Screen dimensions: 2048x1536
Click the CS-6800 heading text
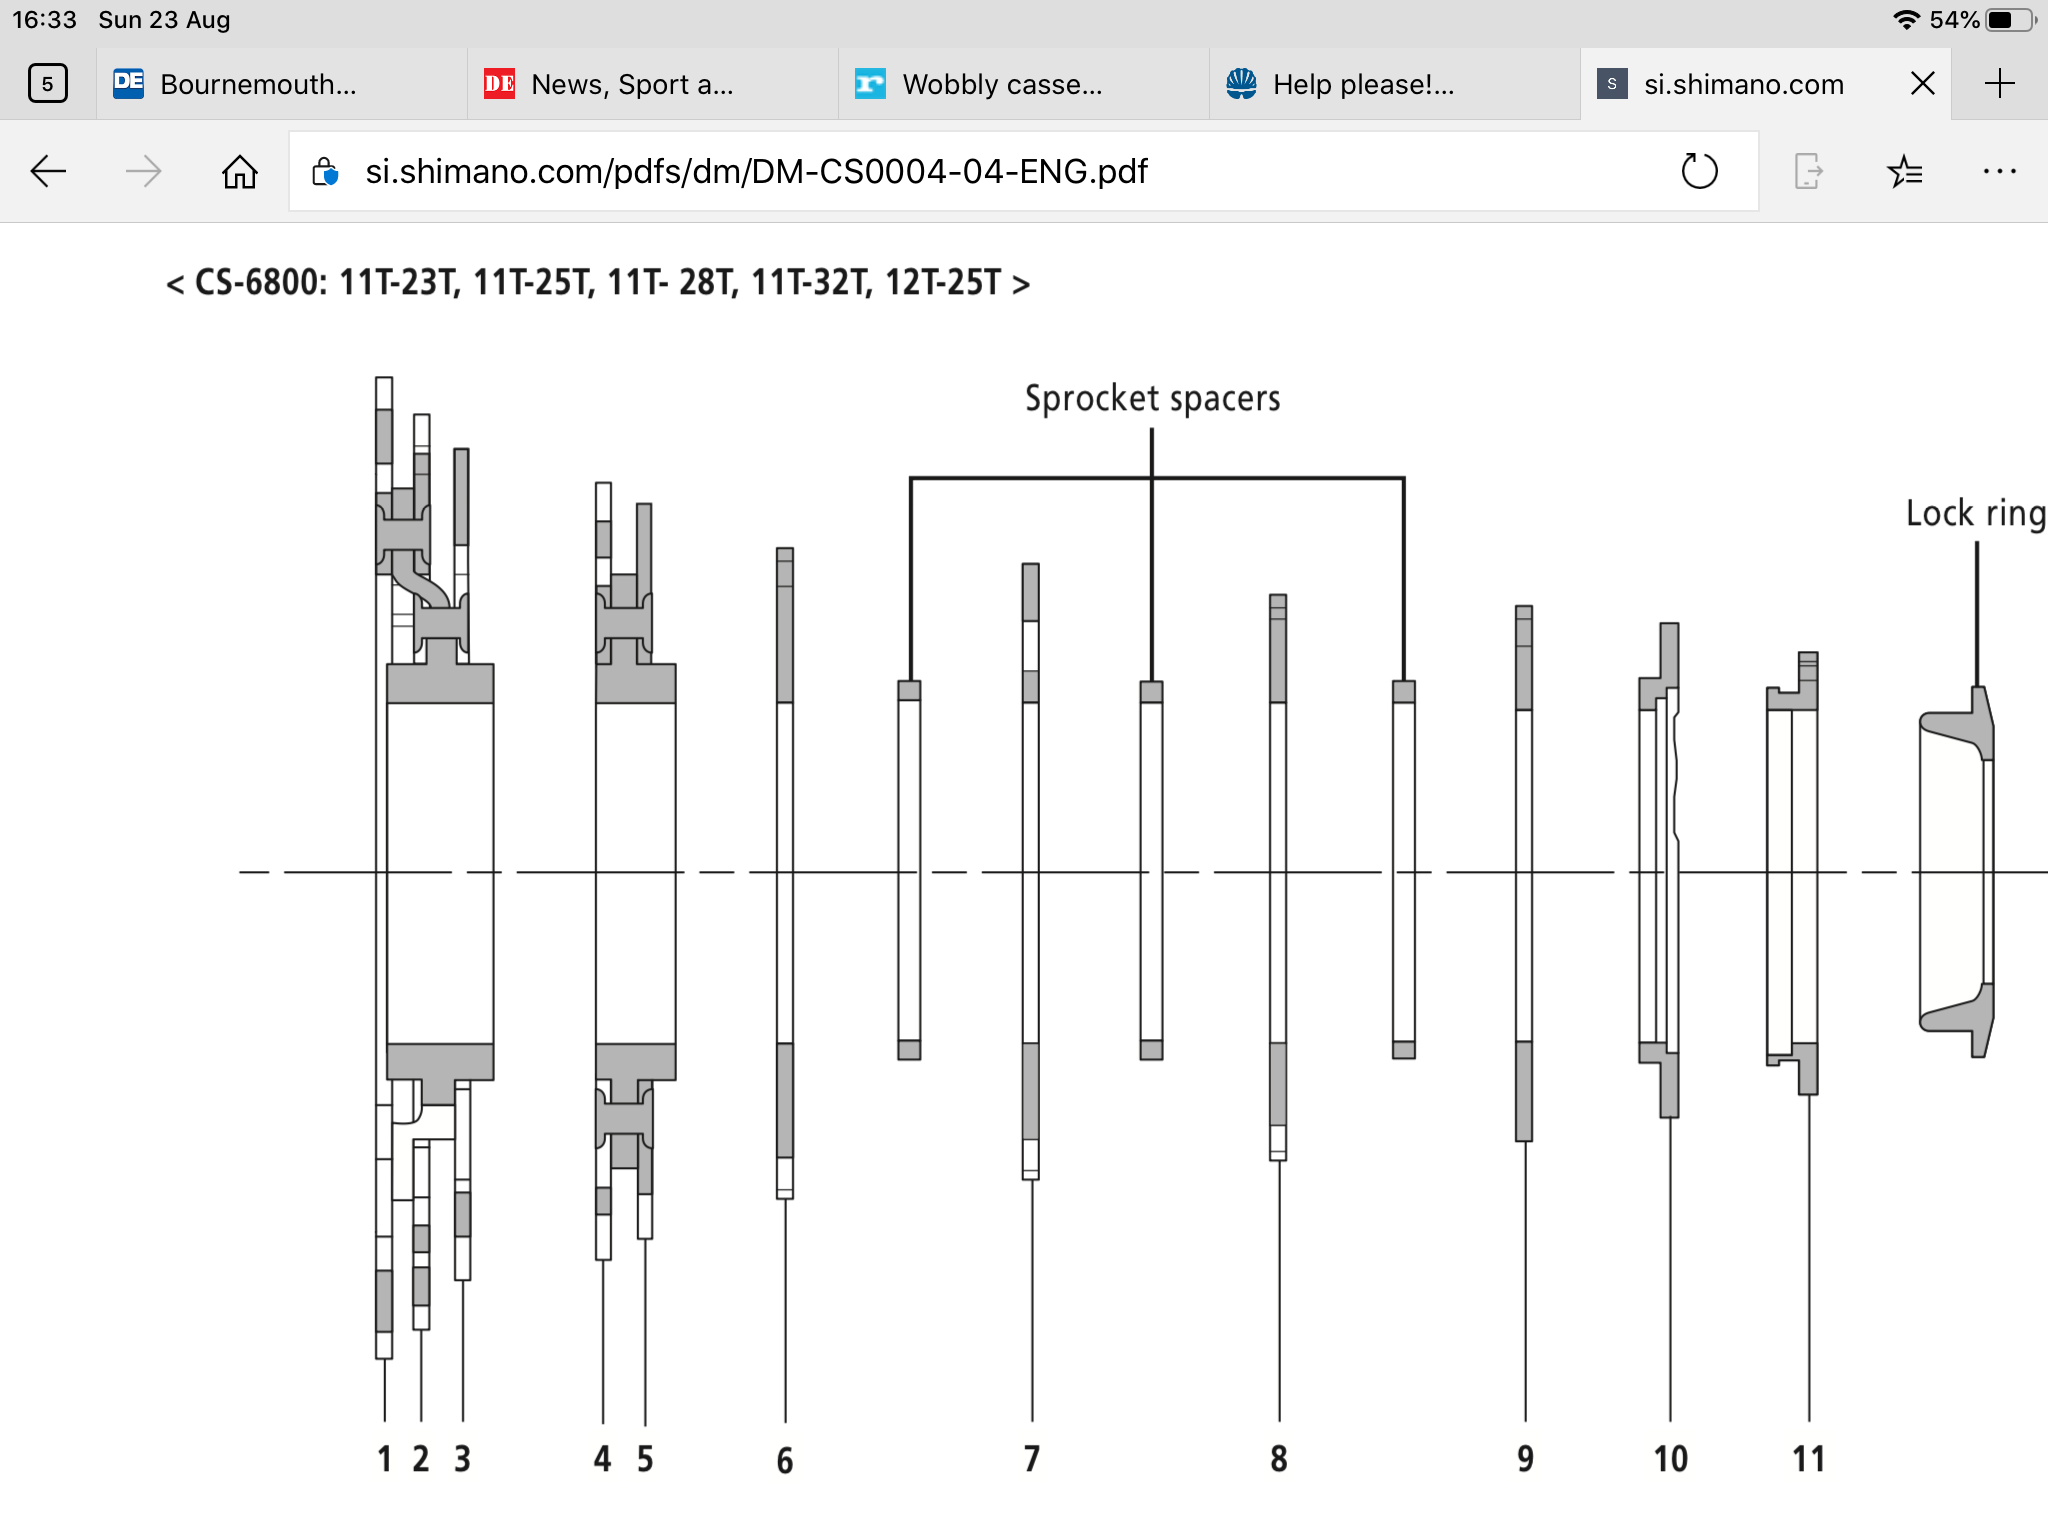click(x=598, y=283)
